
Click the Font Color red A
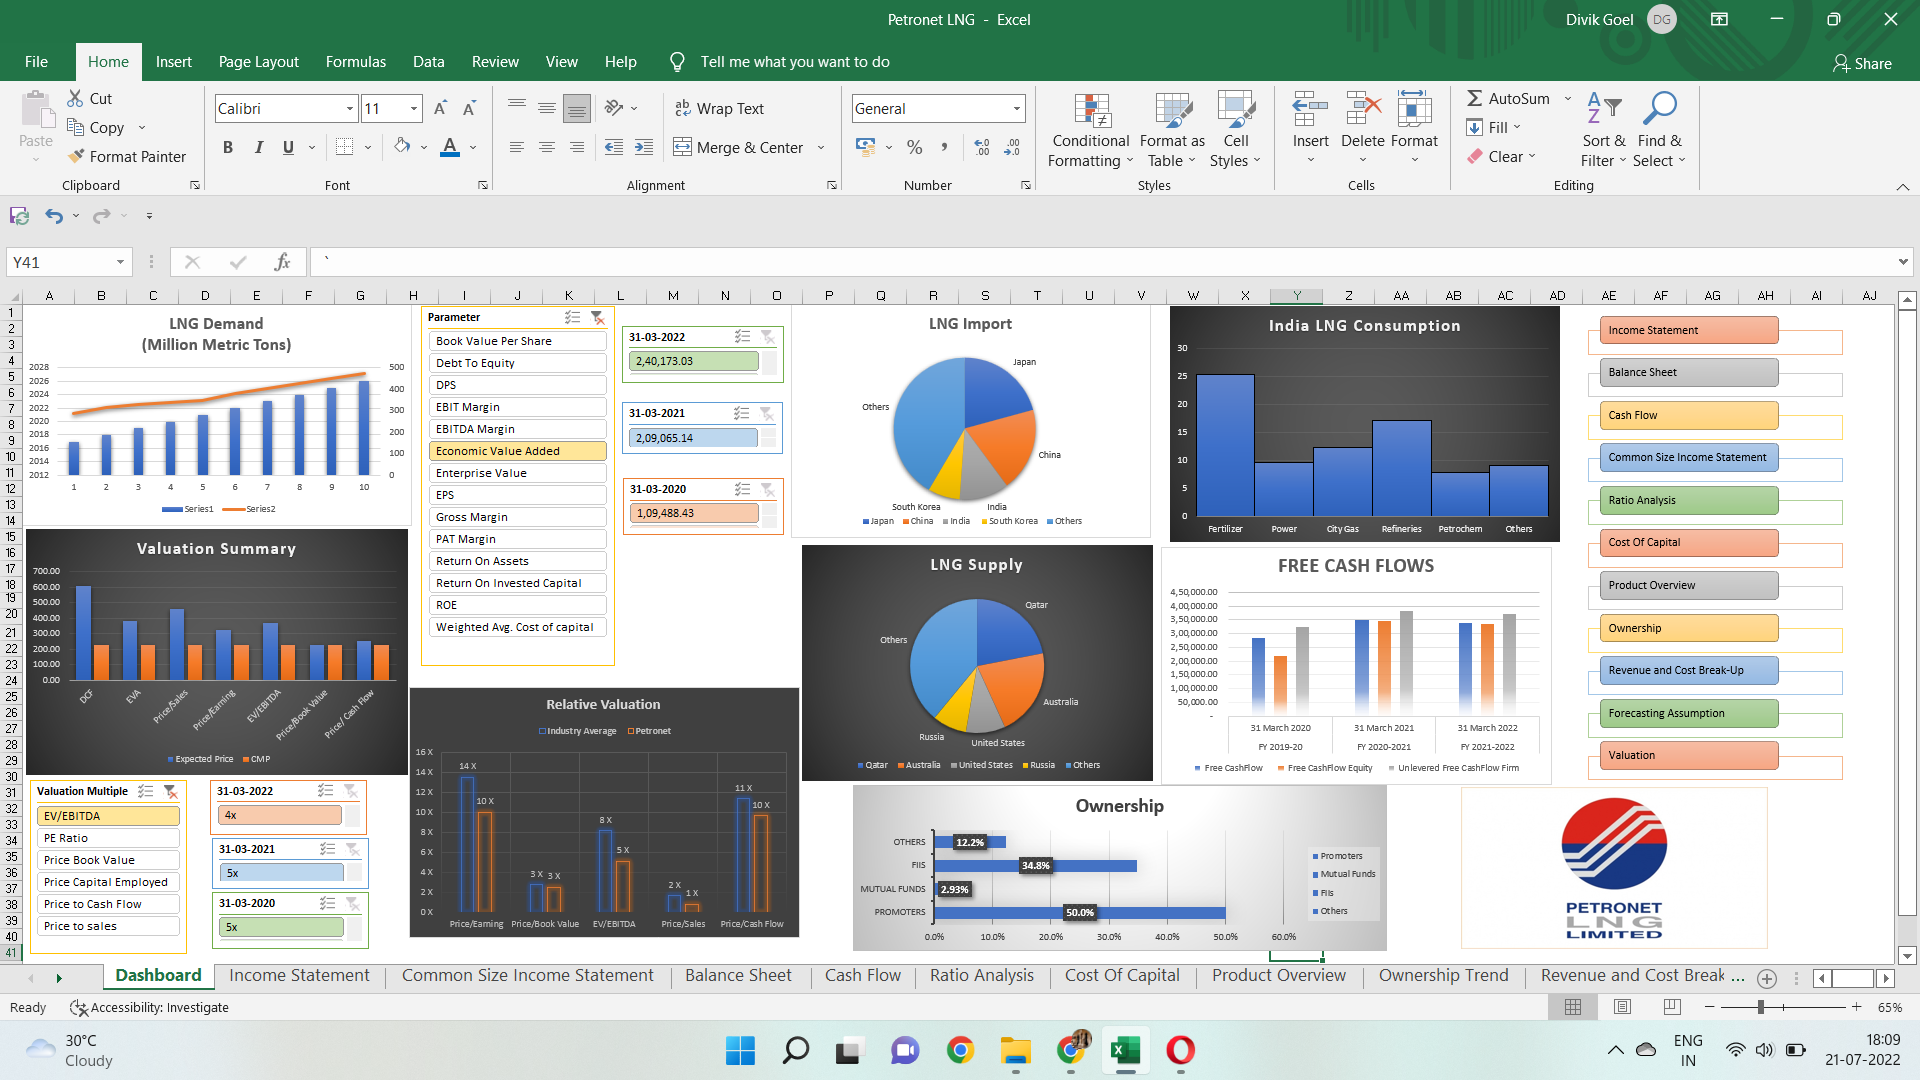tap(450, 147)
